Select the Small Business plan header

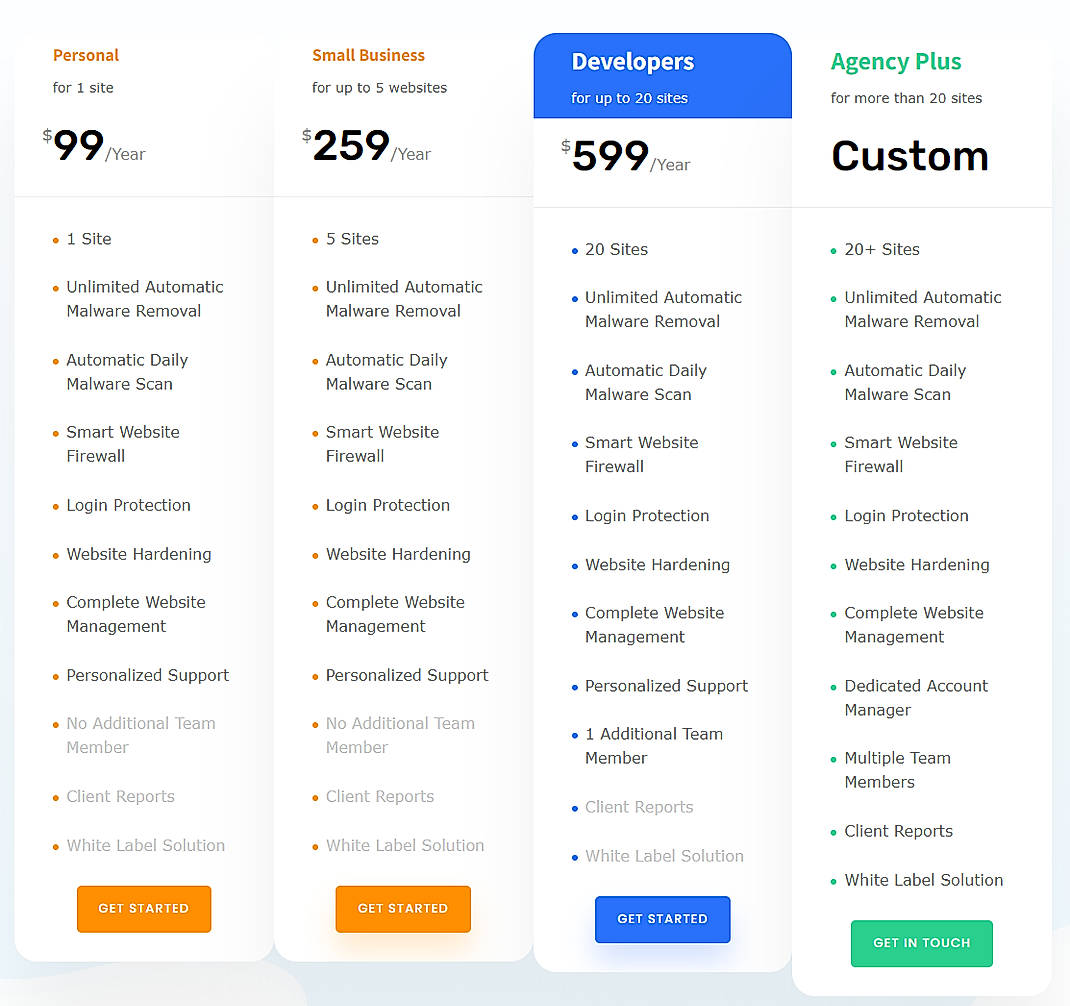coord(368,55)
